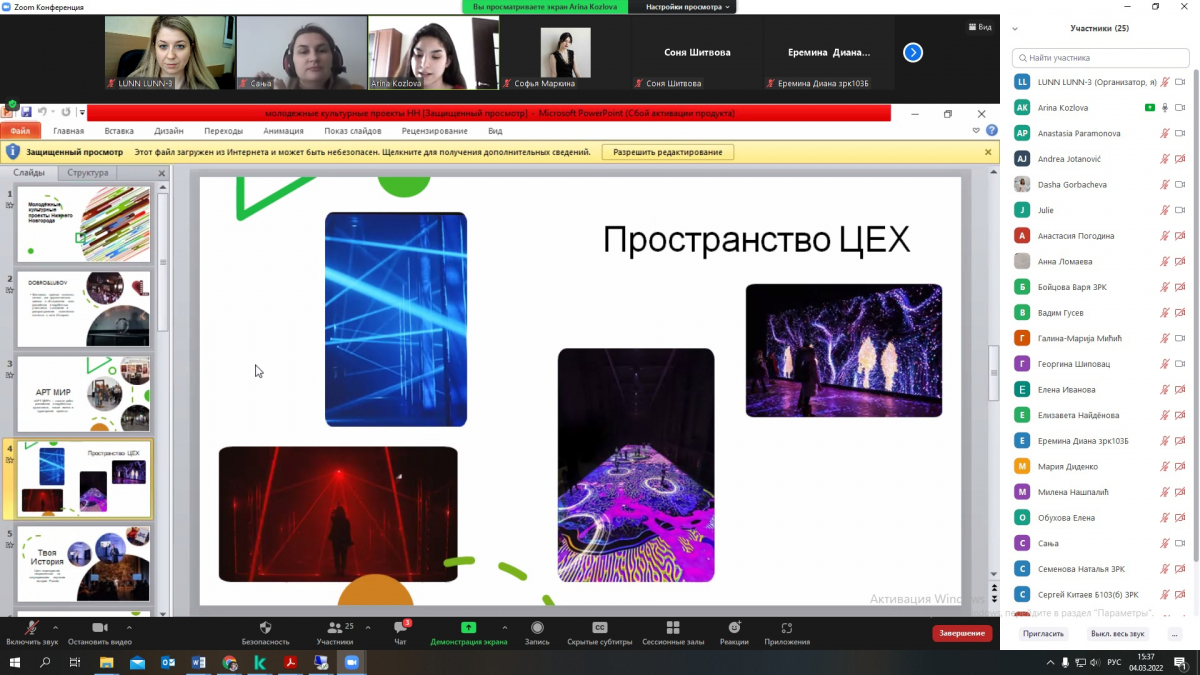Click the Save icon in PowerPoint quick access
The width and height of the screenshot is (1200, 675).
click(x=27, y=113)
